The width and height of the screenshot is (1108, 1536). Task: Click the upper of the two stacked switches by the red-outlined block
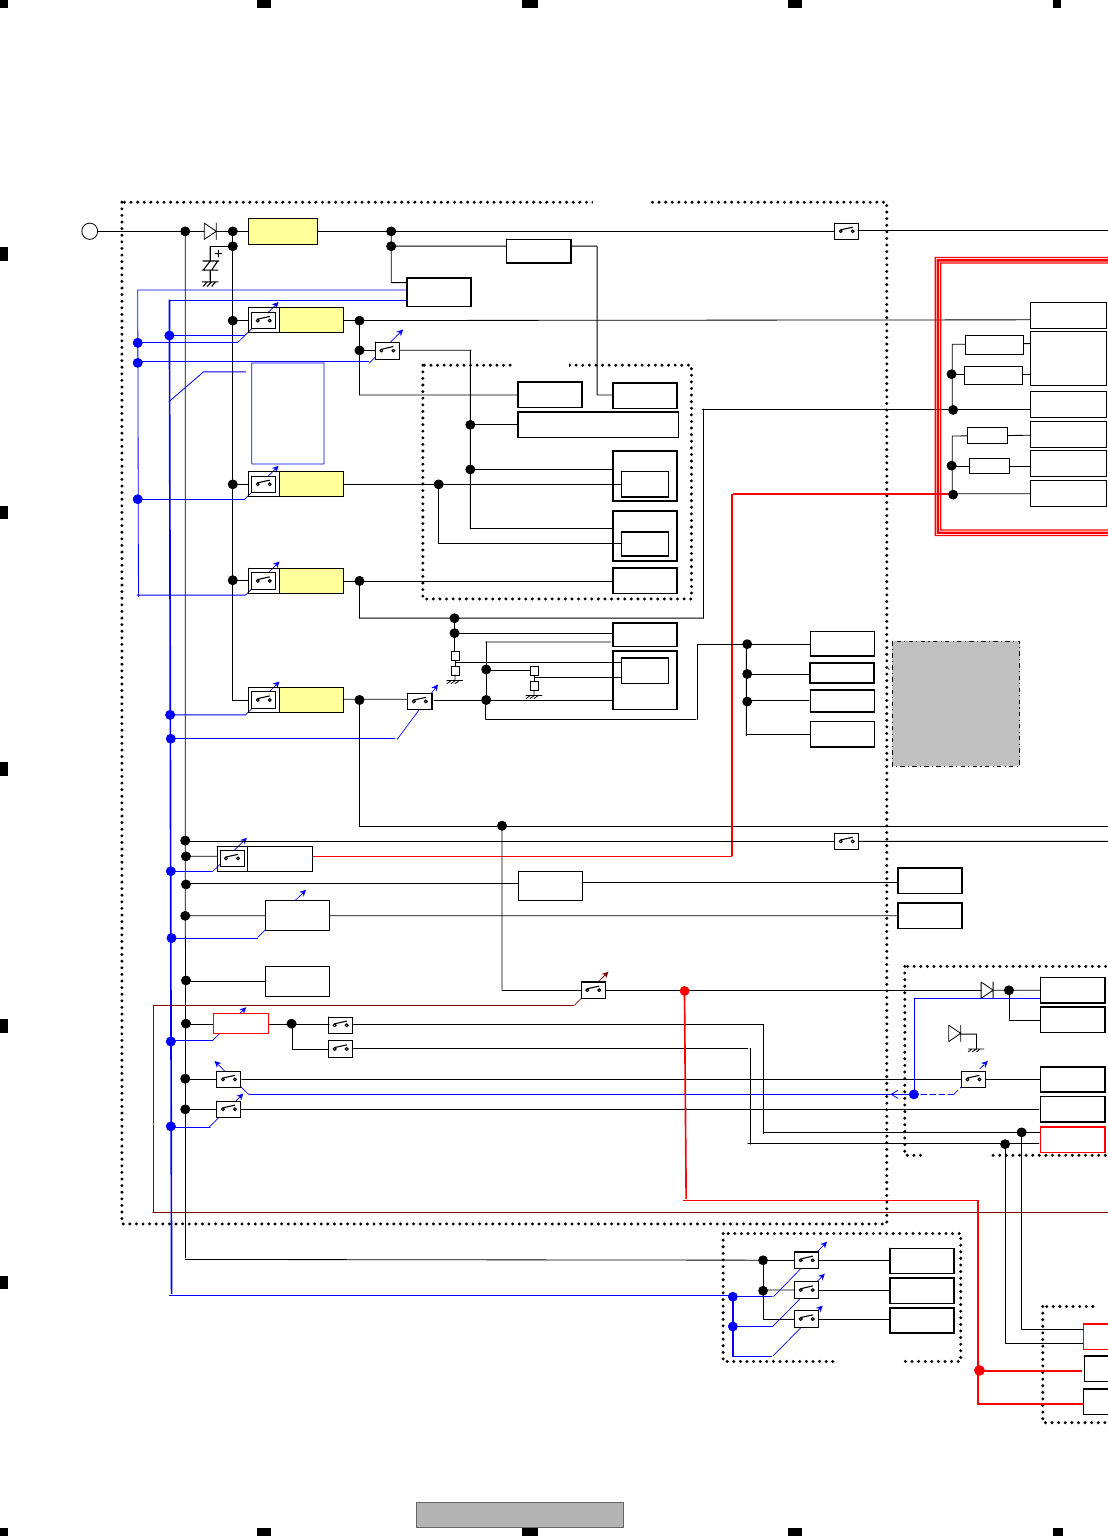tap(340, 1025)
